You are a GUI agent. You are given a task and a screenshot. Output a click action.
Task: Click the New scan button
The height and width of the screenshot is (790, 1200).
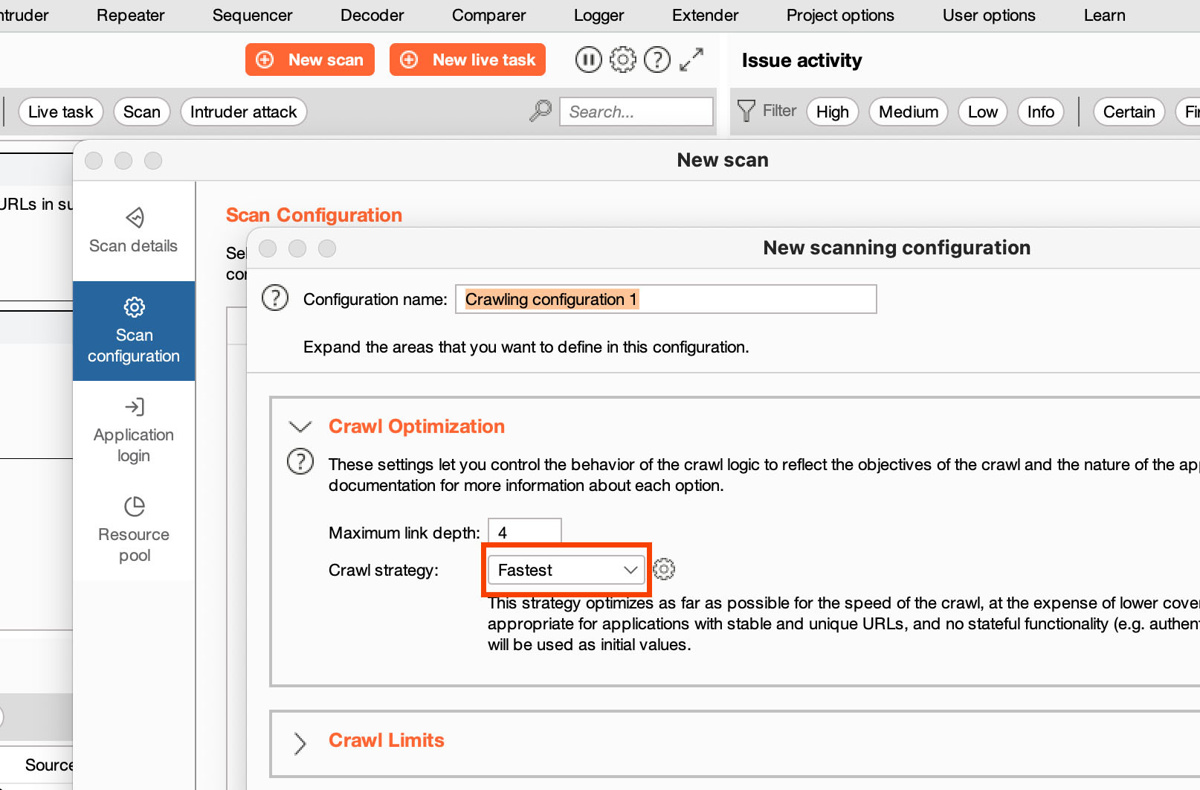tap(310, 60)
